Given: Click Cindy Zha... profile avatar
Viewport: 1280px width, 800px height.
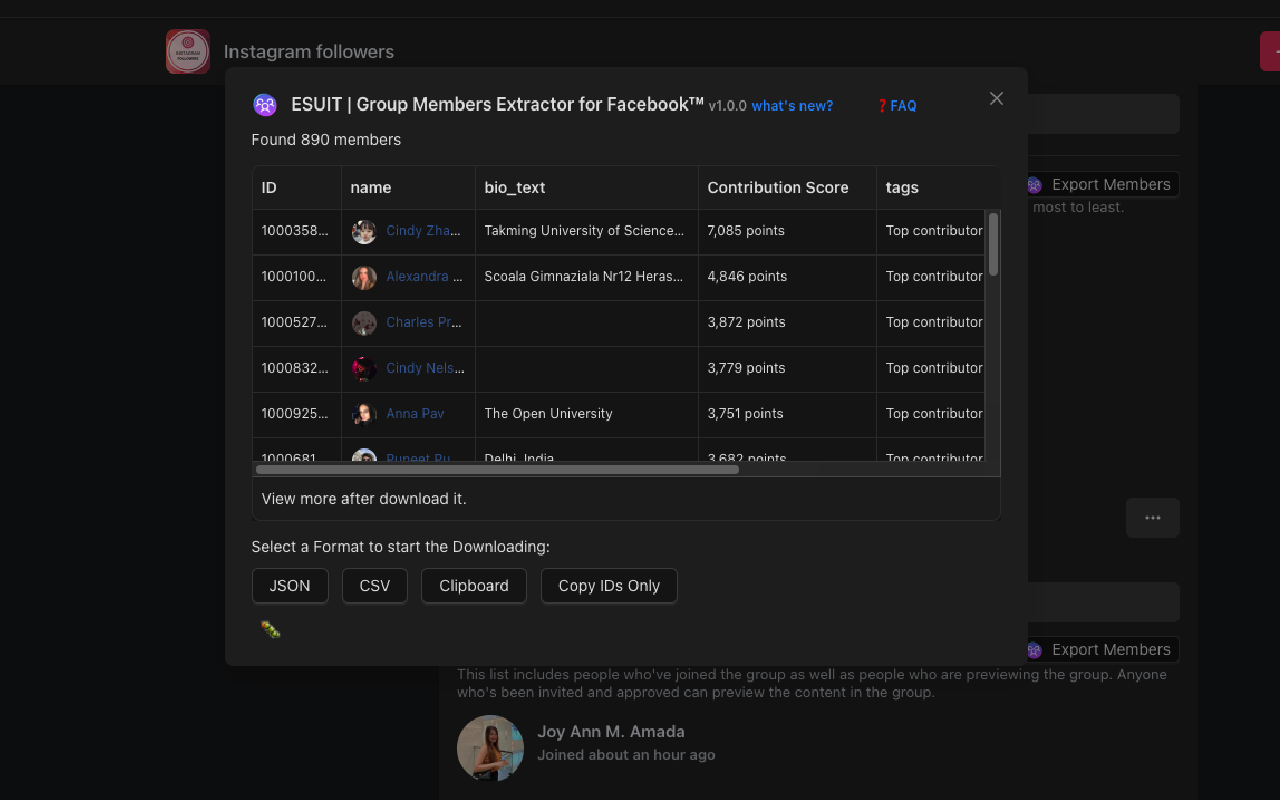Looking at the screenshot, I should (x=364, y=231).
